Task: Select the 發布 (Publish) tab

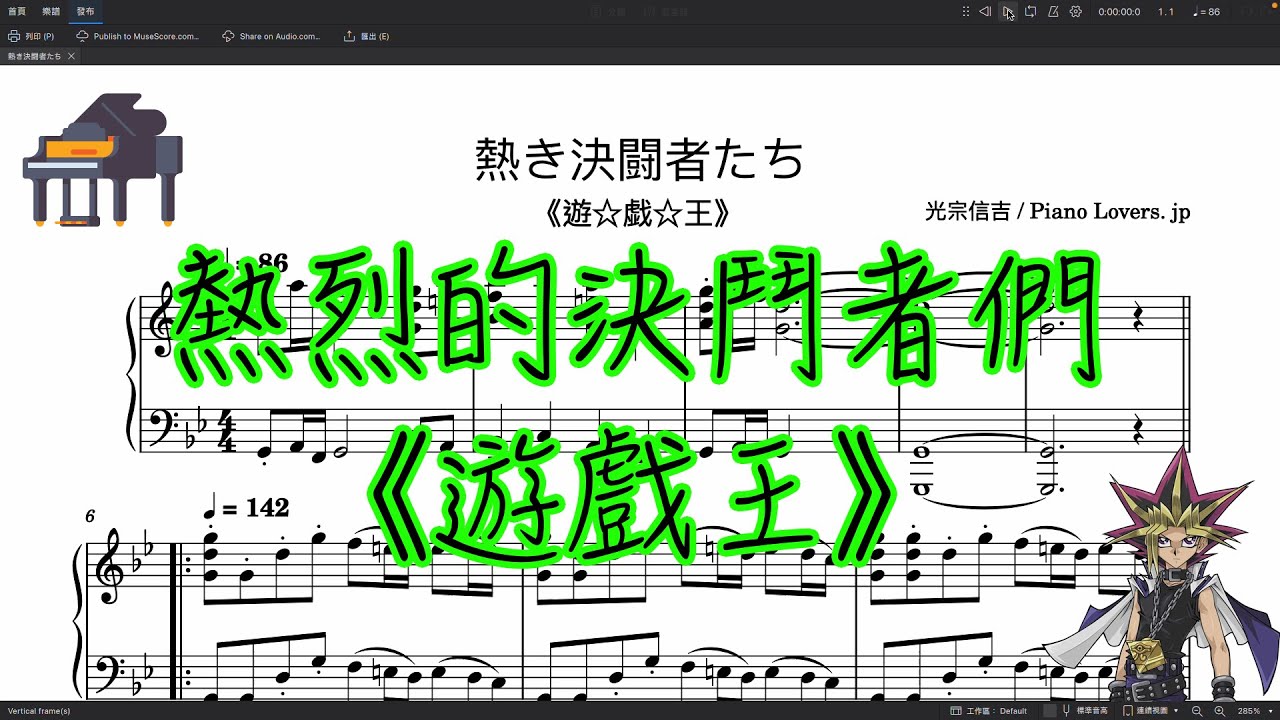Action: click(86, 12)
